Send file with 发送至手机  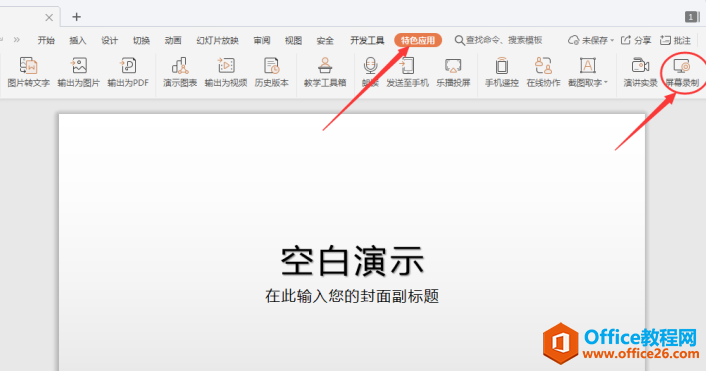point(407,72)
